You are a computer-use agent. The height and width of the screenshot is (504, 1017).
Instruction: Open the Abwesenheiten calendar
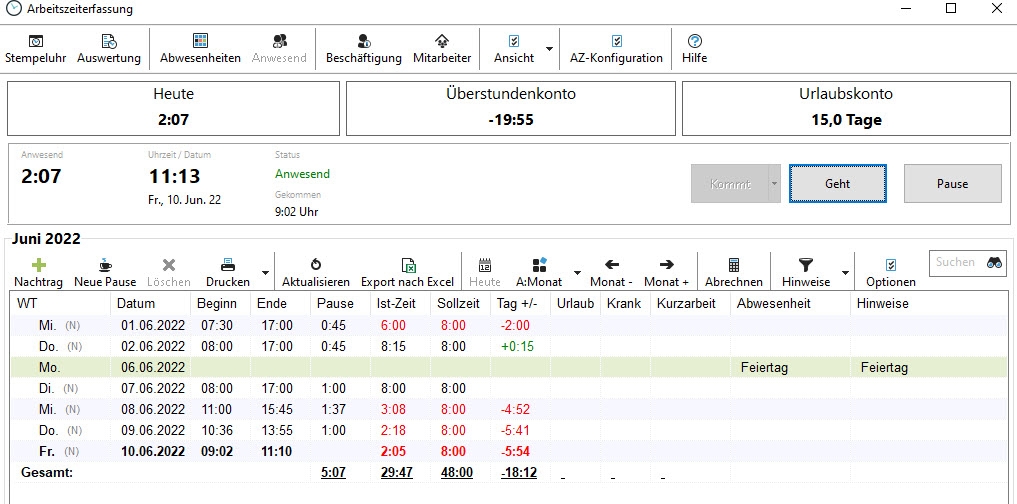coord(200,48)
